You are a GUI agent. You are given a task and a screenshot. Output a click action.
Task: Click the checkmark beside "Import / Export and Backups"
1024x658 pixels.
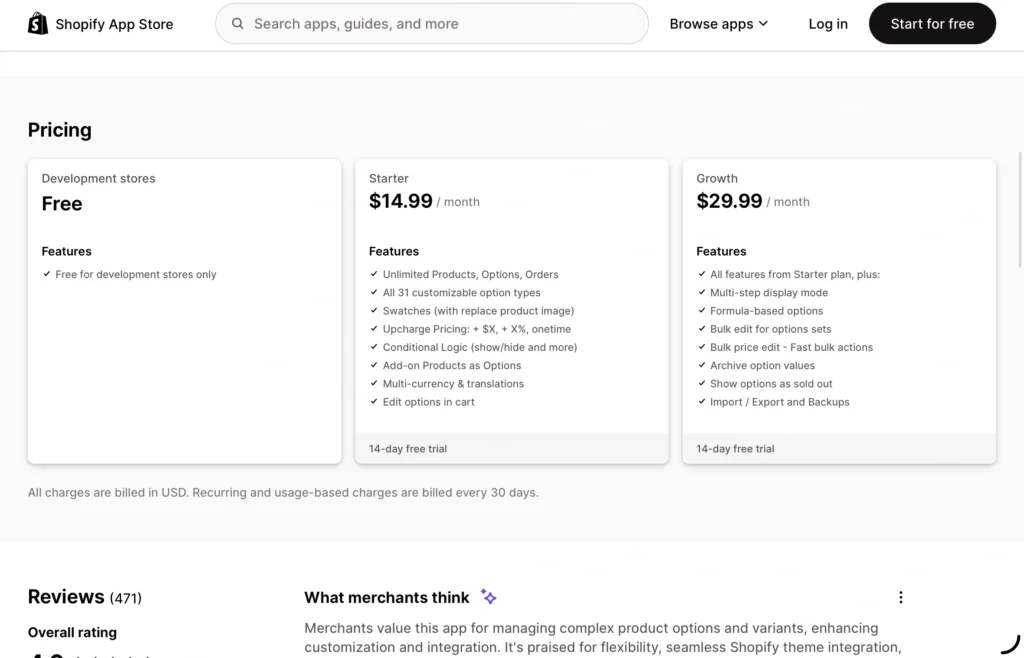coord(701,402)
